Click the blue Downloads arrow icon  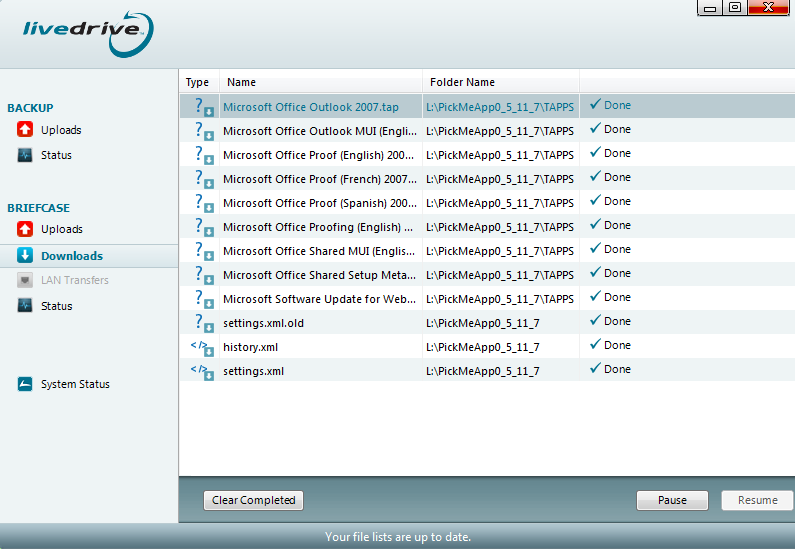25,255
